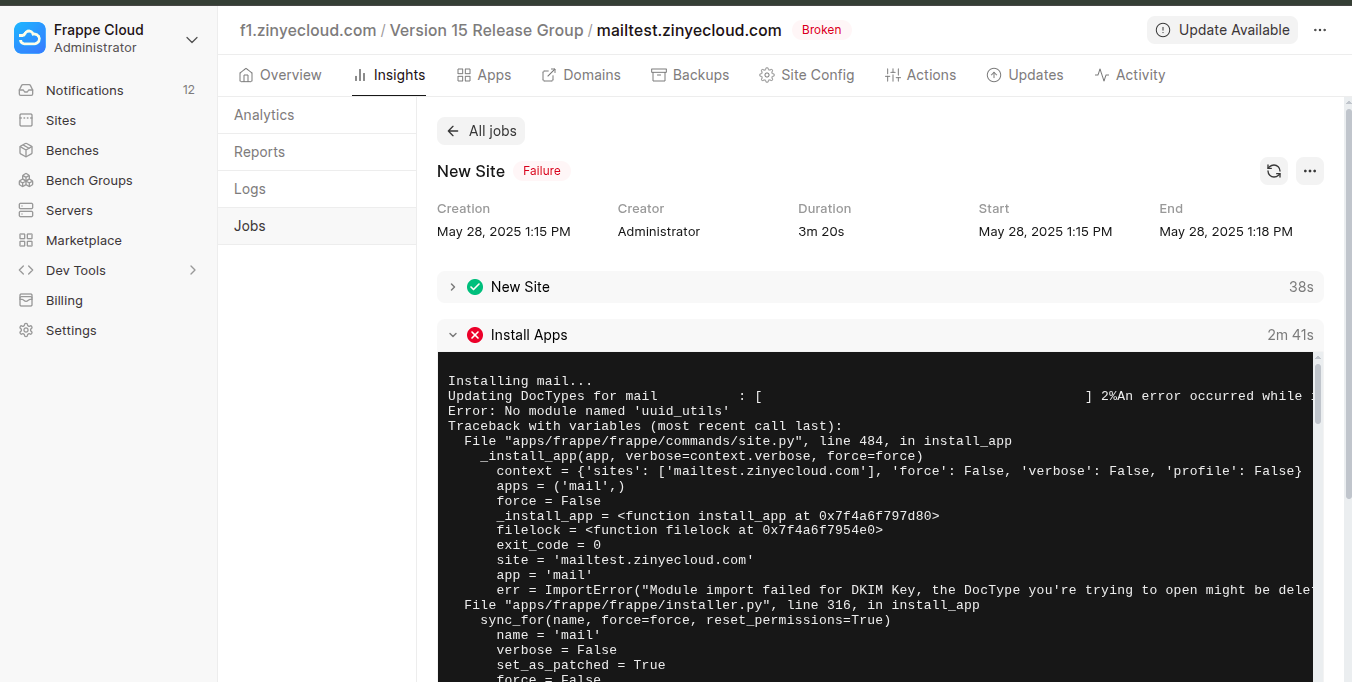This screenshot has width=1352, height=682.
Task: Collapse the Install Apps job step
Action: tap(452, 335)
